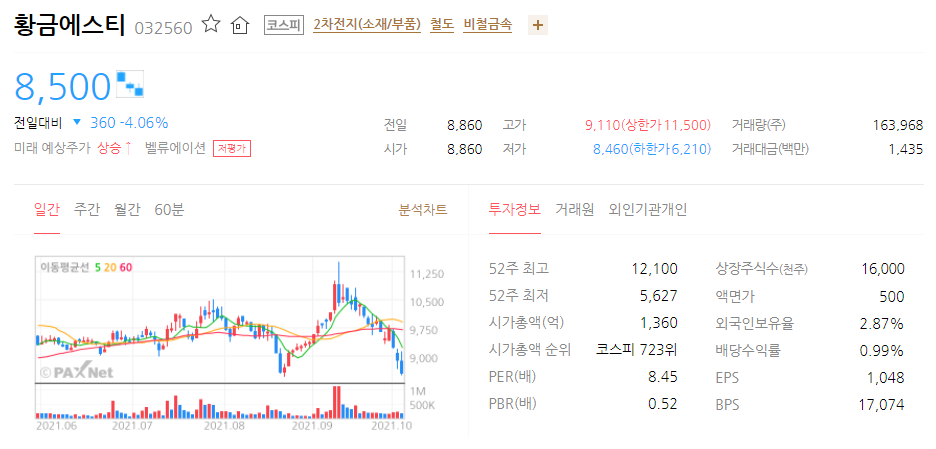
Task: Click the 벨류에이션 label
Action: 176,148
